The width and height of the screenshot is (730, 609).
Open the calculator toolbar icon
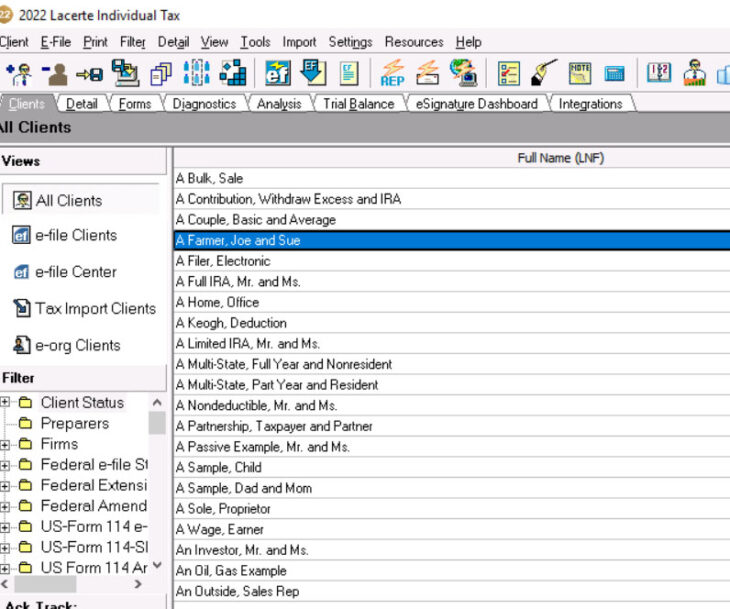click(615, 73)
